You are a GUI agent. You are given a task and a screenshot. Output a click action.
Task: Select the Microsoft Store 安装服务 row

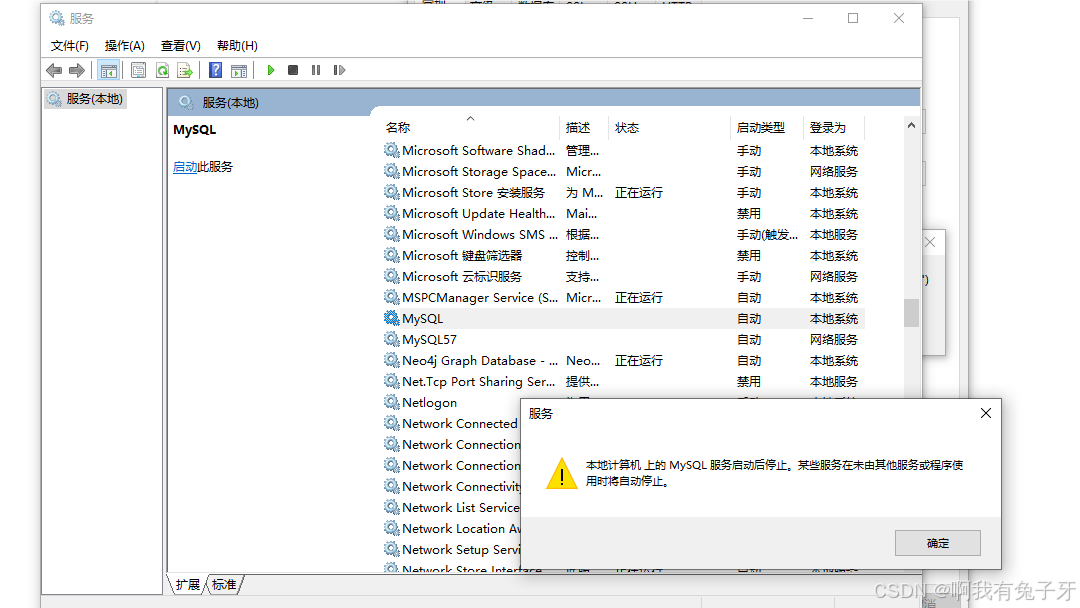click(623, 192)
